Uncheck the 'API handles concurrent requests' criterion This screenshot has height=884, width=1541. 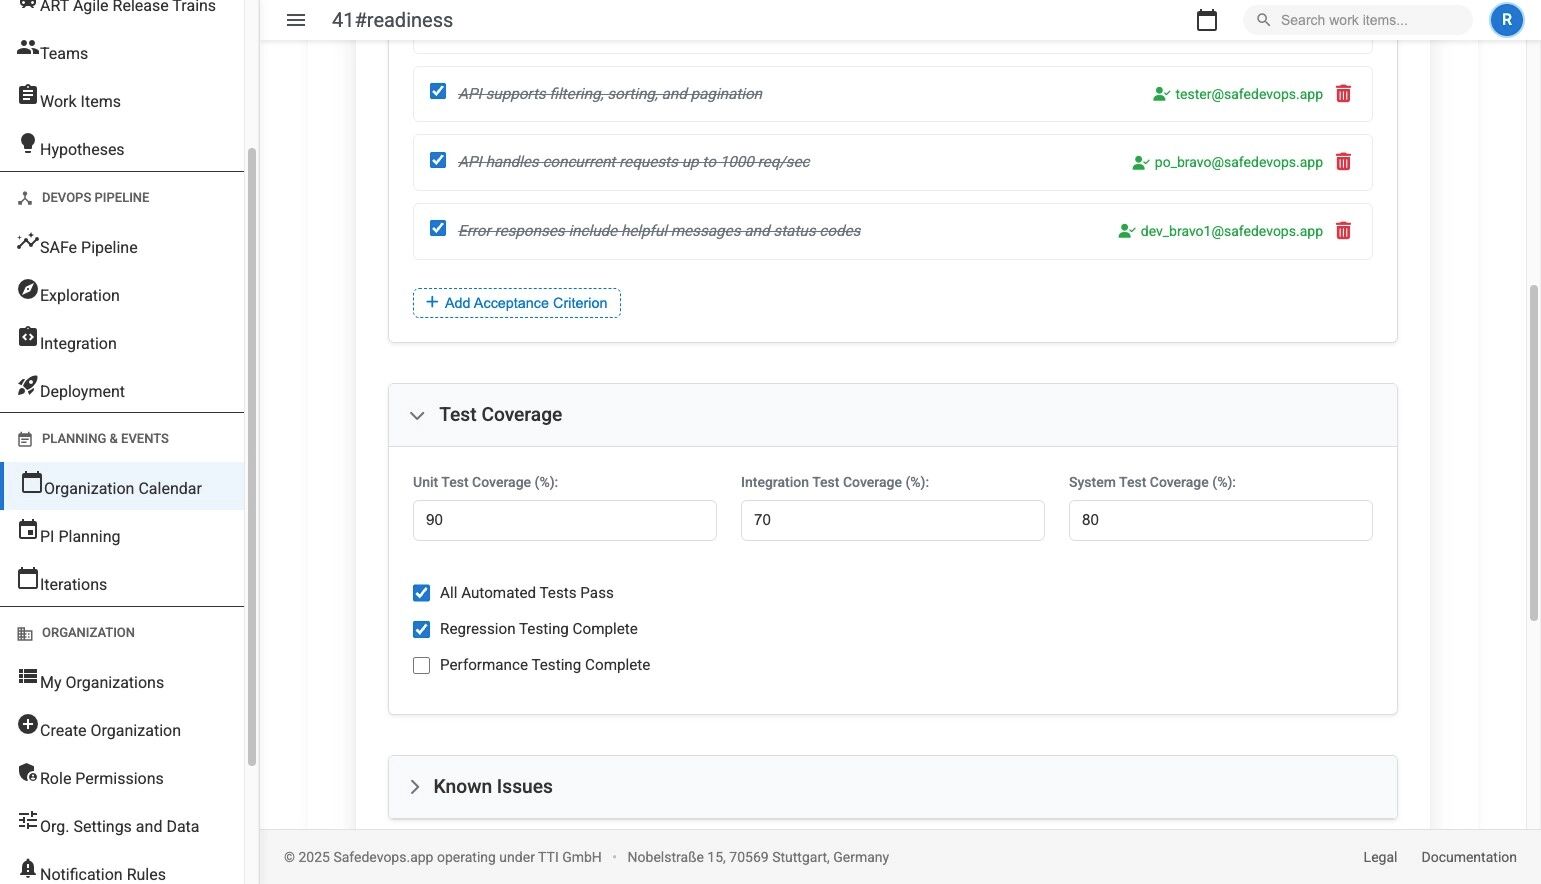pyautogui.click(x=437, y=159)
